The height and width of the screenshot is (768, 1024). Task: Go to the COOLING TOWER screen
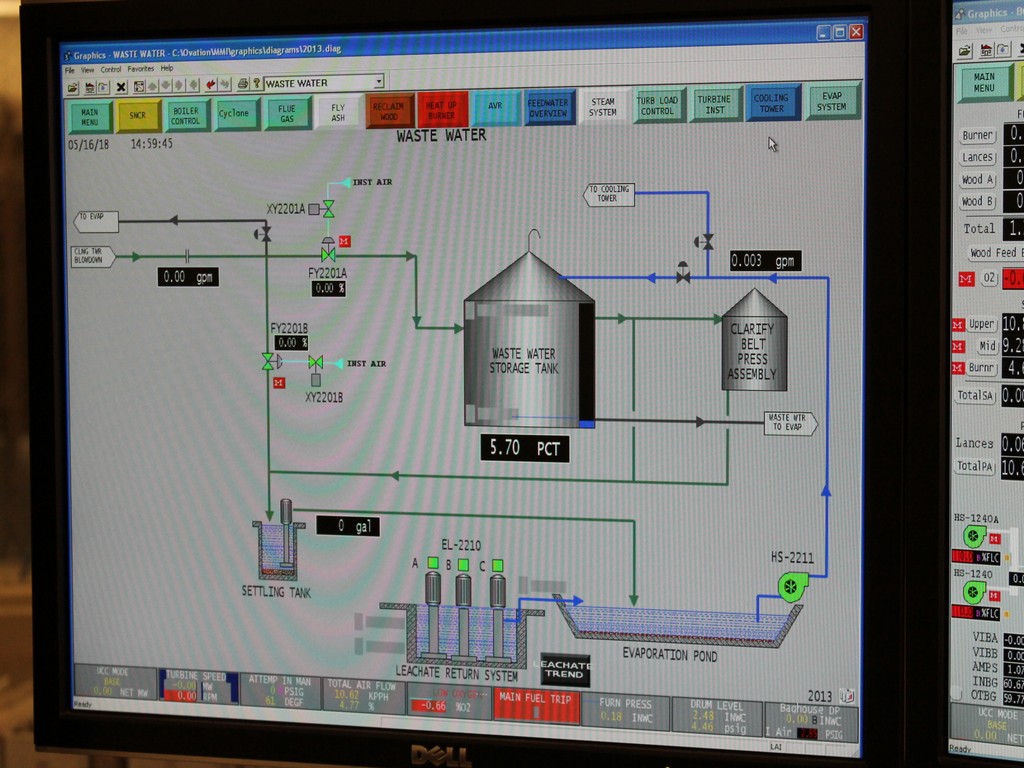(771, 103)
